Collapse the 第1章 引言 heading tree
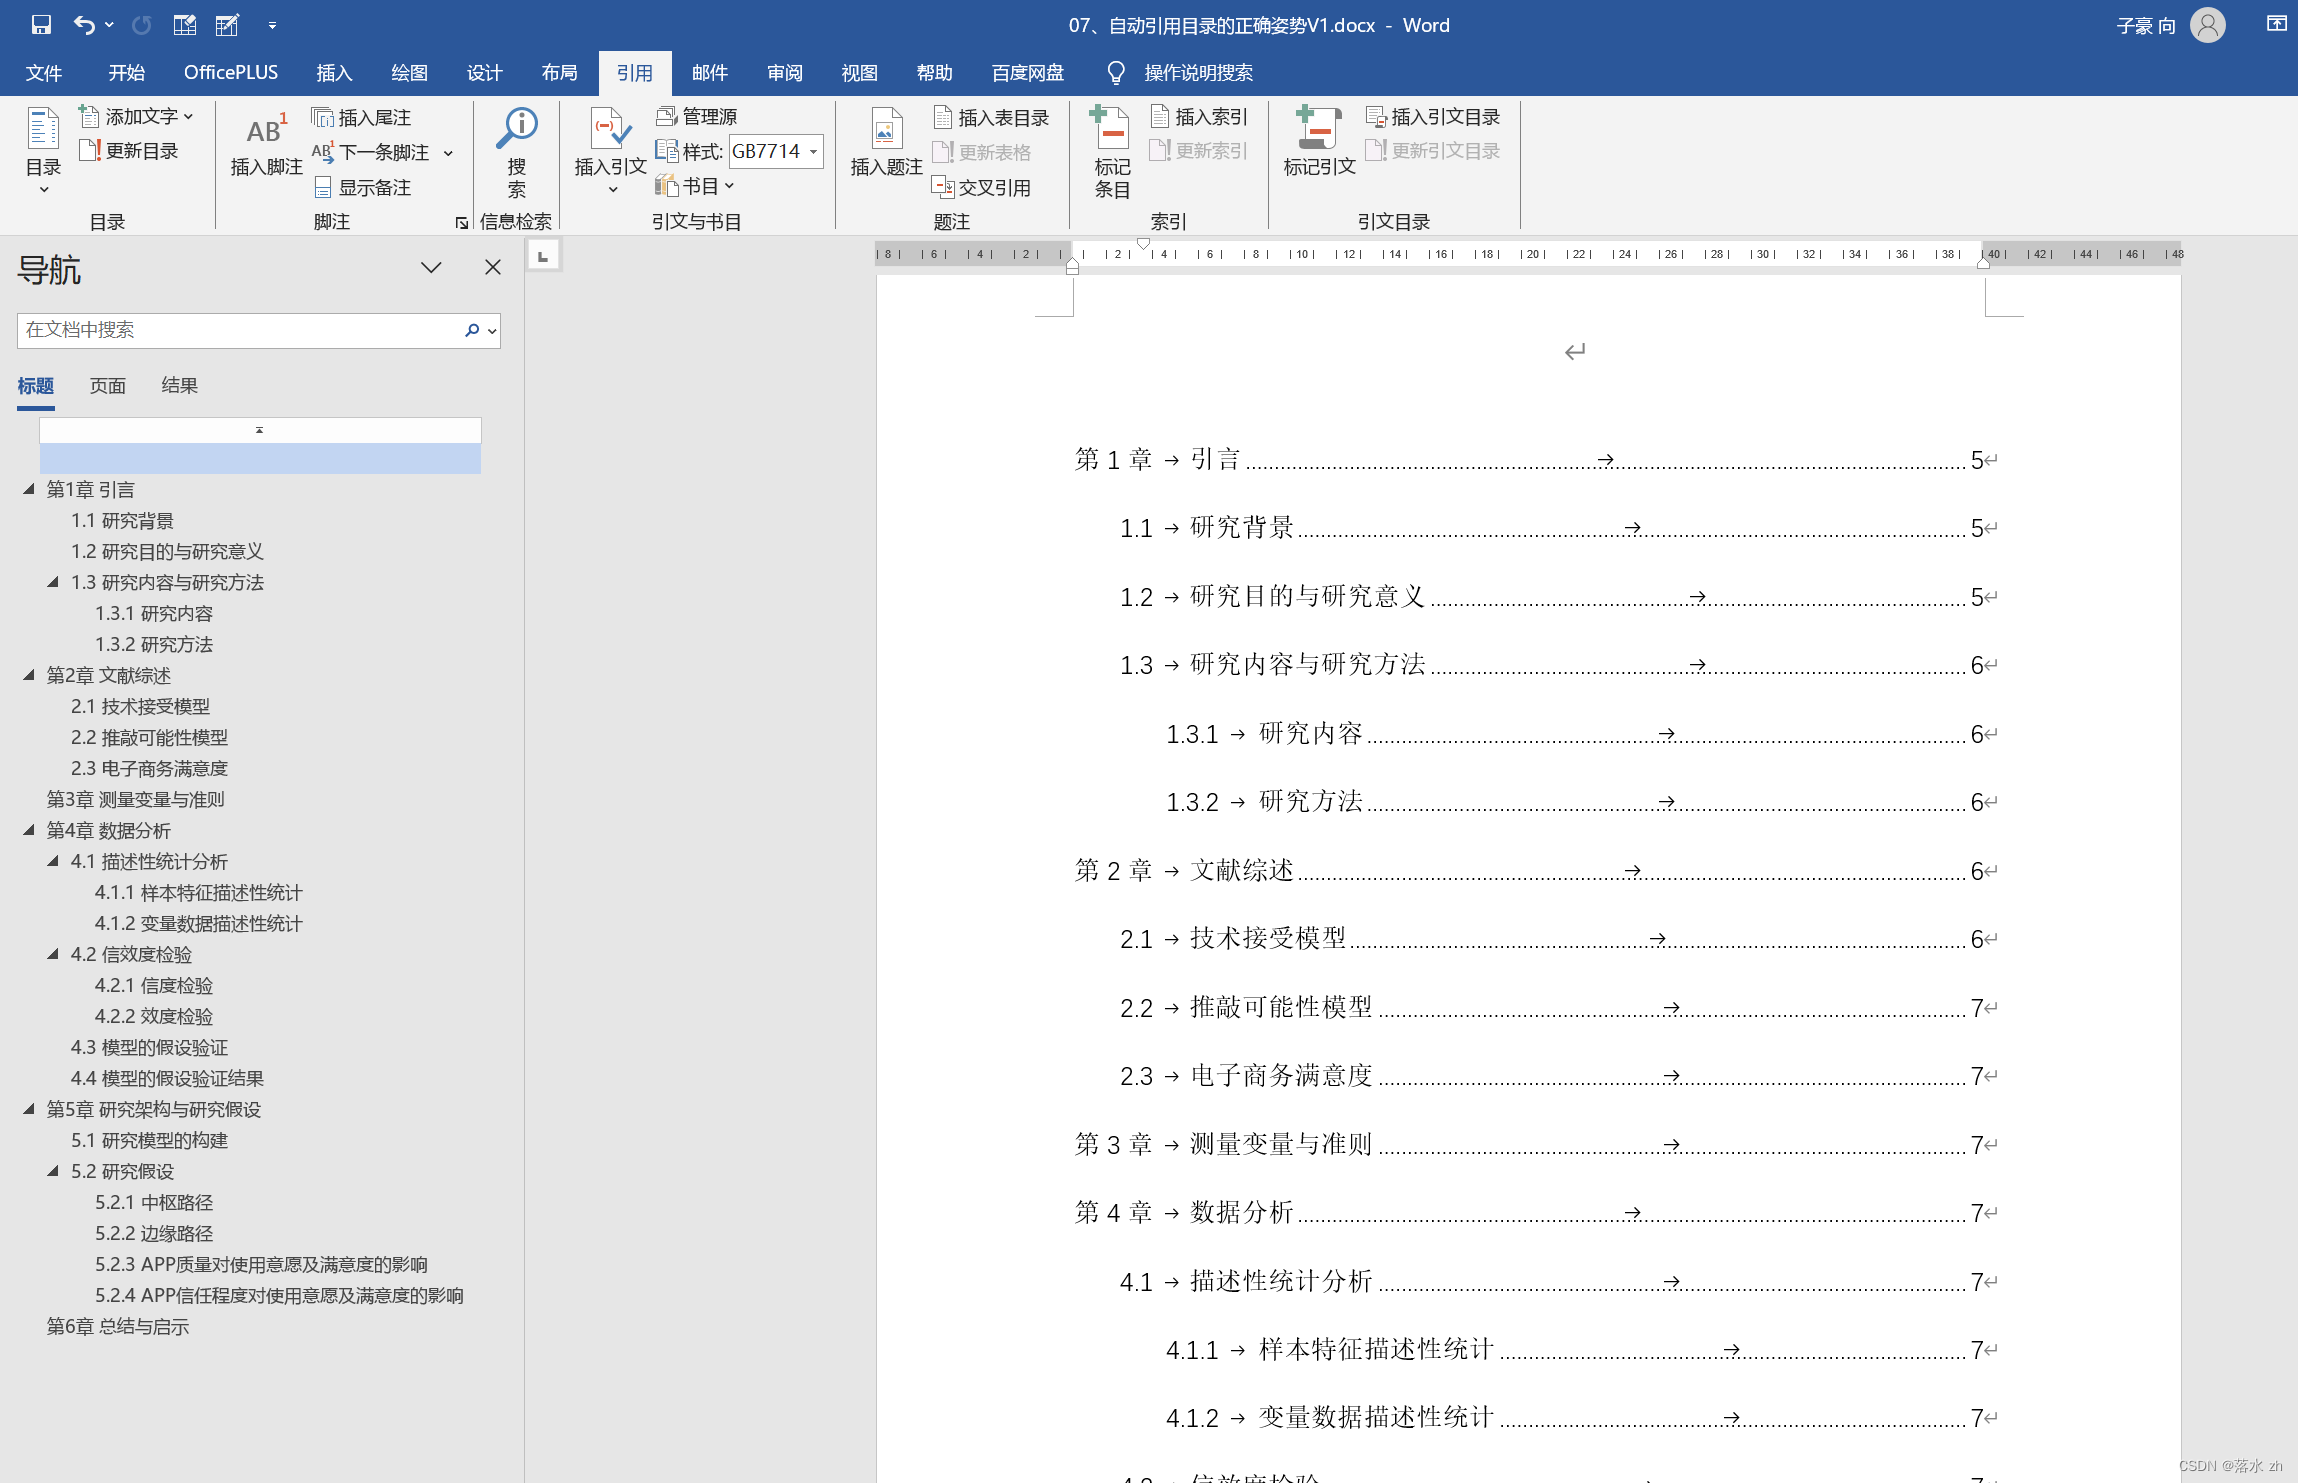2298x1483 pixels. (x=29, y=489)
